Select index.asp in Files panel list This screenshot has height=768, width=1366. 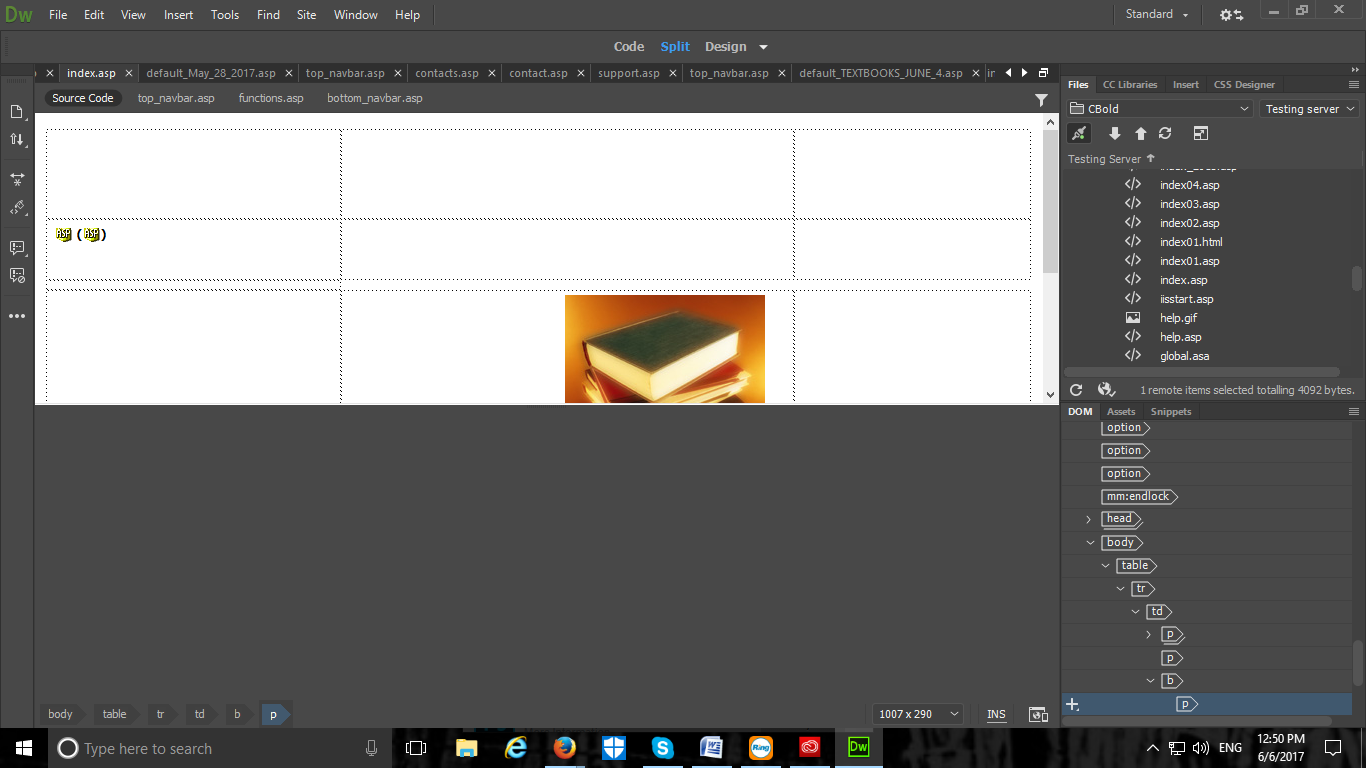1184,280
